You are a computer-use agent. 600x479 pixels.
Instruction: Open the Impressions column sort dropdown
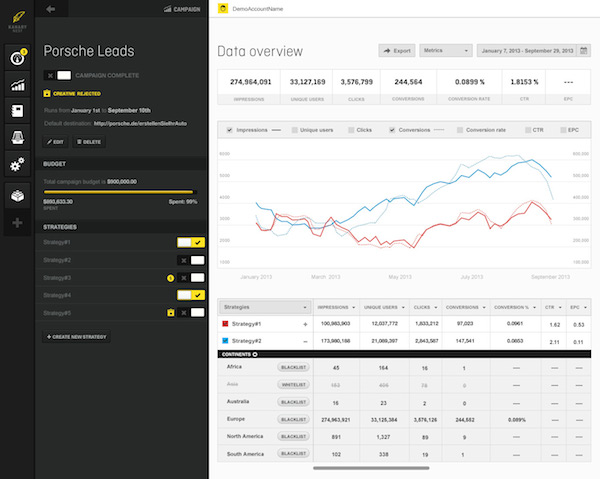point(354,308)
